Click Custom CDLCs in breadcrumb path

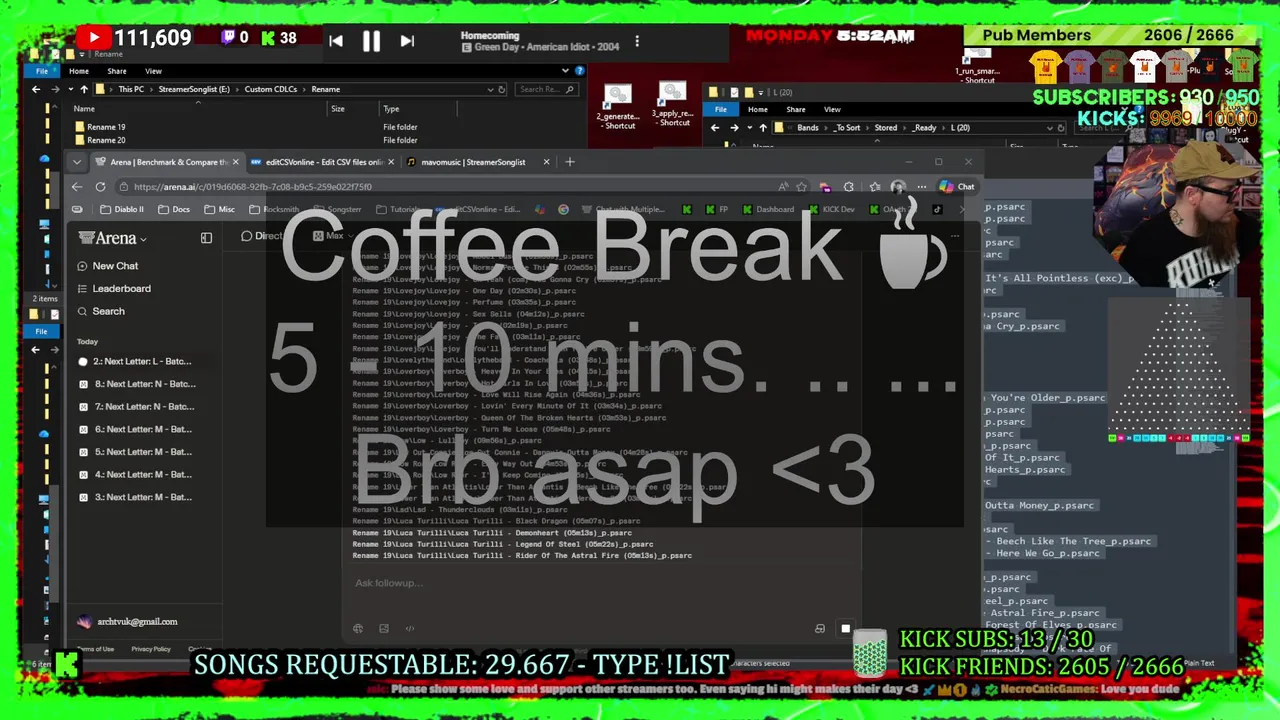[270, 89]
